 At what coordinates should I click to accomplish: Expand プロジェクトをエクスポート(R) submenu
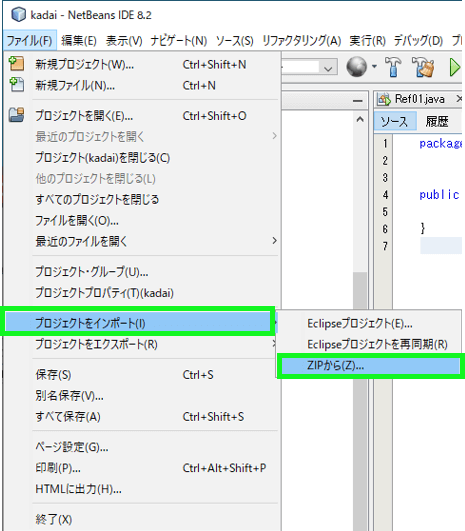[274, 344]
